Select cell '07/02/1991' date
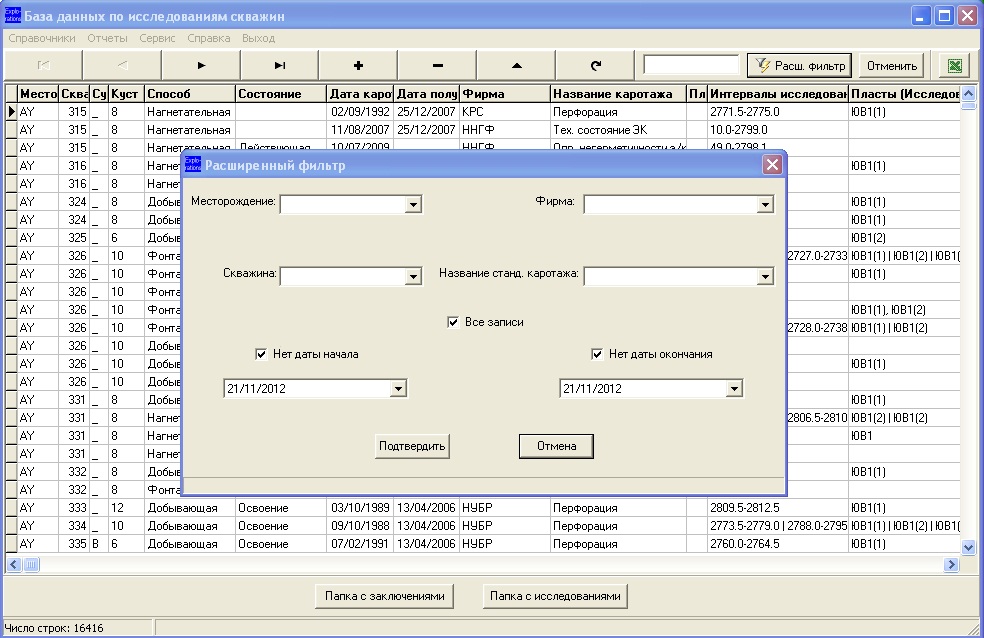This screenshot has height=638, width=984. [x=360, y=544]
